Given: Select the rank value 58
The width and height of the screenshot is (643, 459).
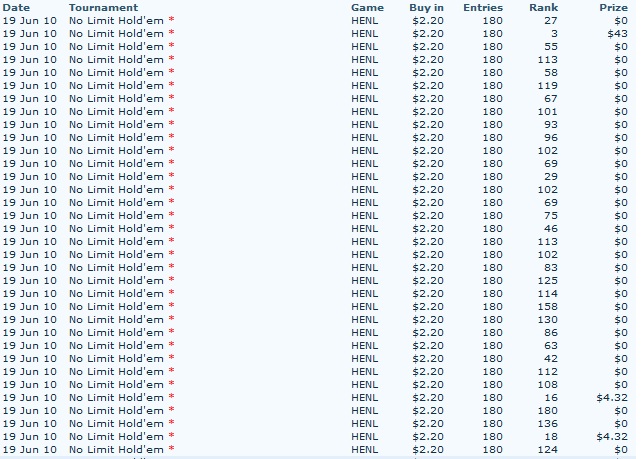Looking at the screenshot, I should (551, 73).
